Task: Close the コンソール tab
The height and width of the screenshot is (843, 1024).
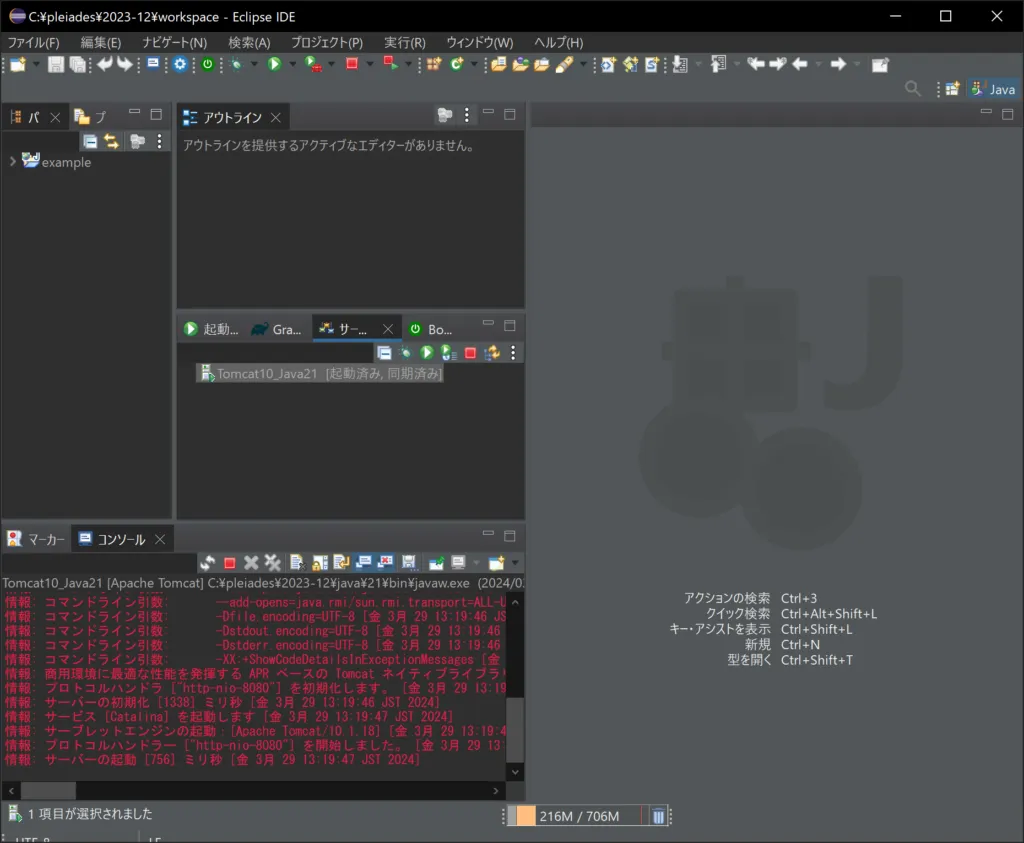Action: (160, 539)
